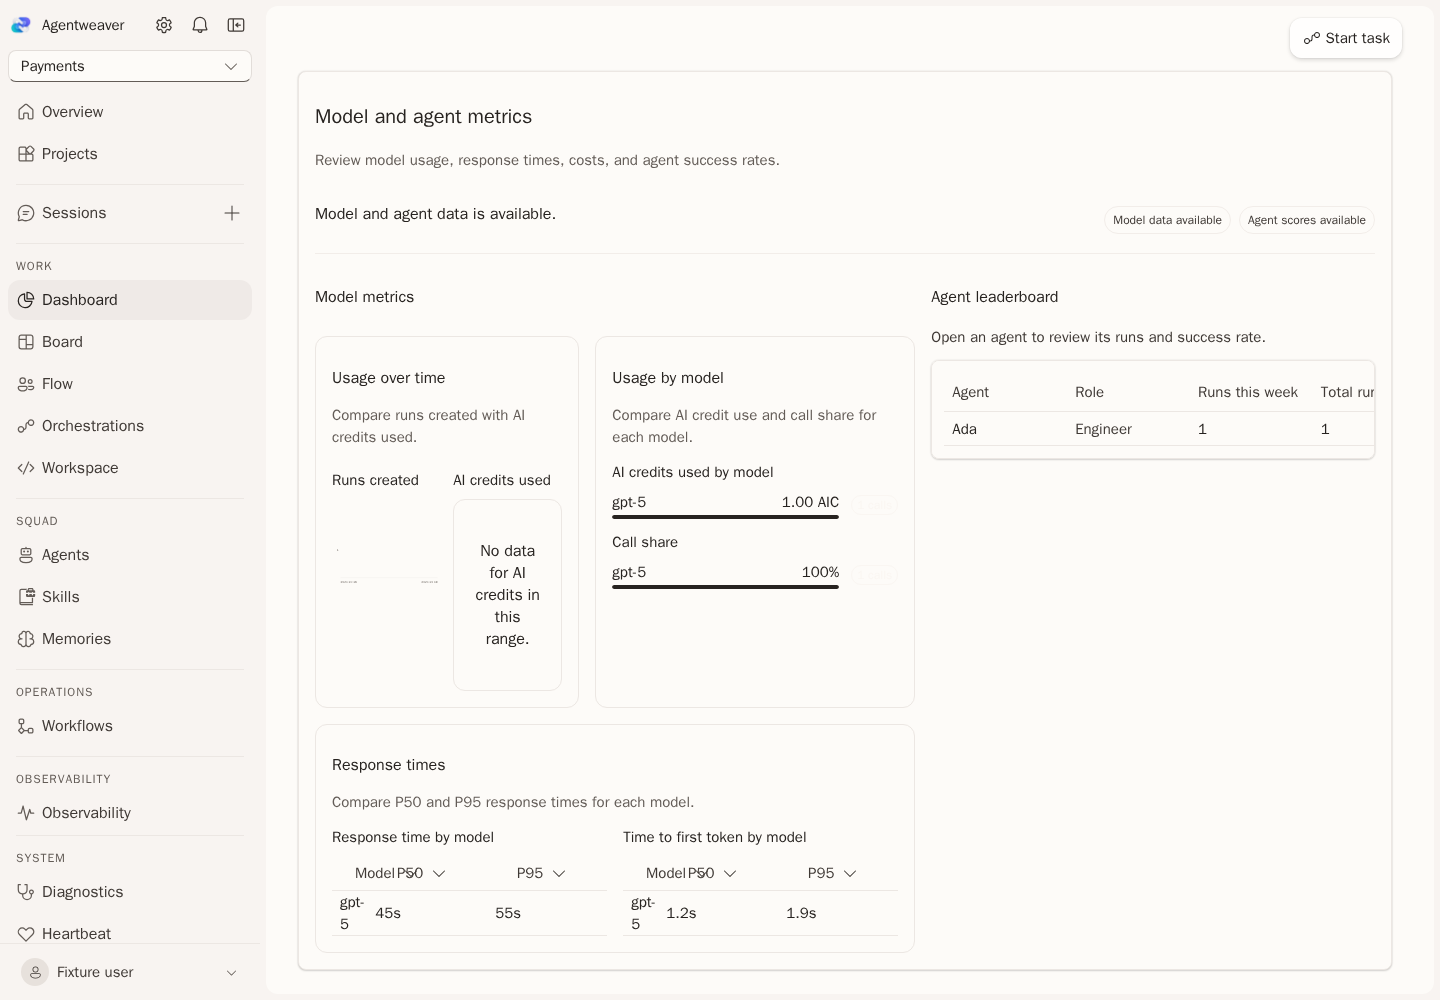Click the Flow icon

(x=26, y=384)
